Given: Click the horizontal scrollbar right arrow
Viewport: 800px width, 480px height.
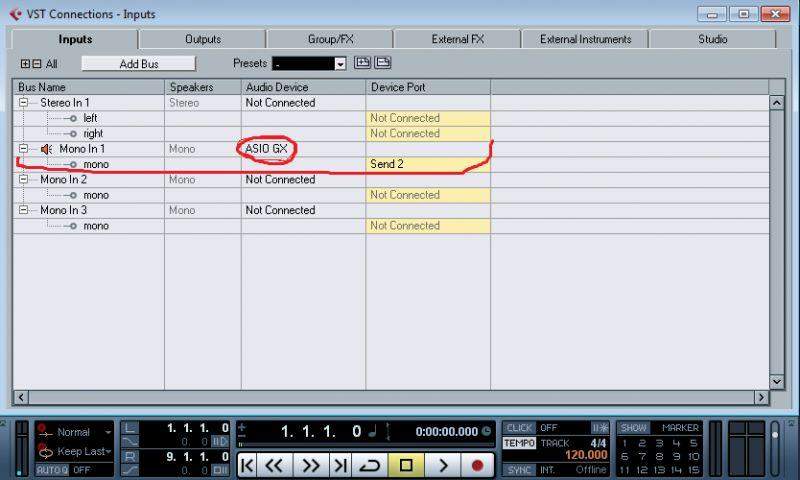Looking at the screenshot, I should 761,397.
